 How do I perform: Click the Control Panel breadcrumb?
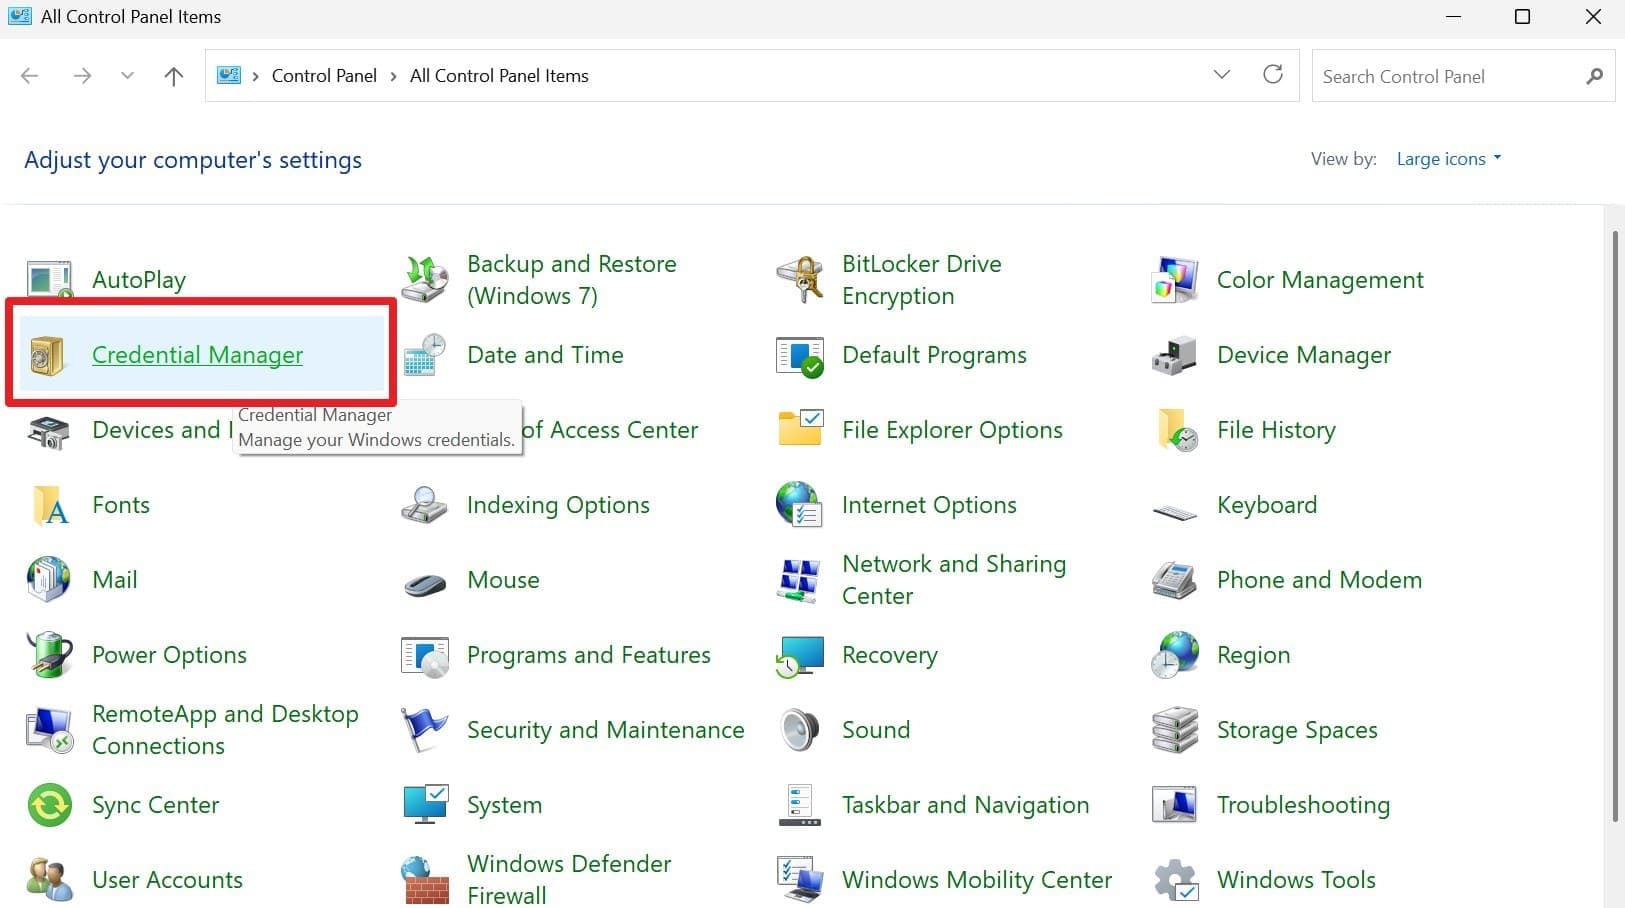[324, 76]
